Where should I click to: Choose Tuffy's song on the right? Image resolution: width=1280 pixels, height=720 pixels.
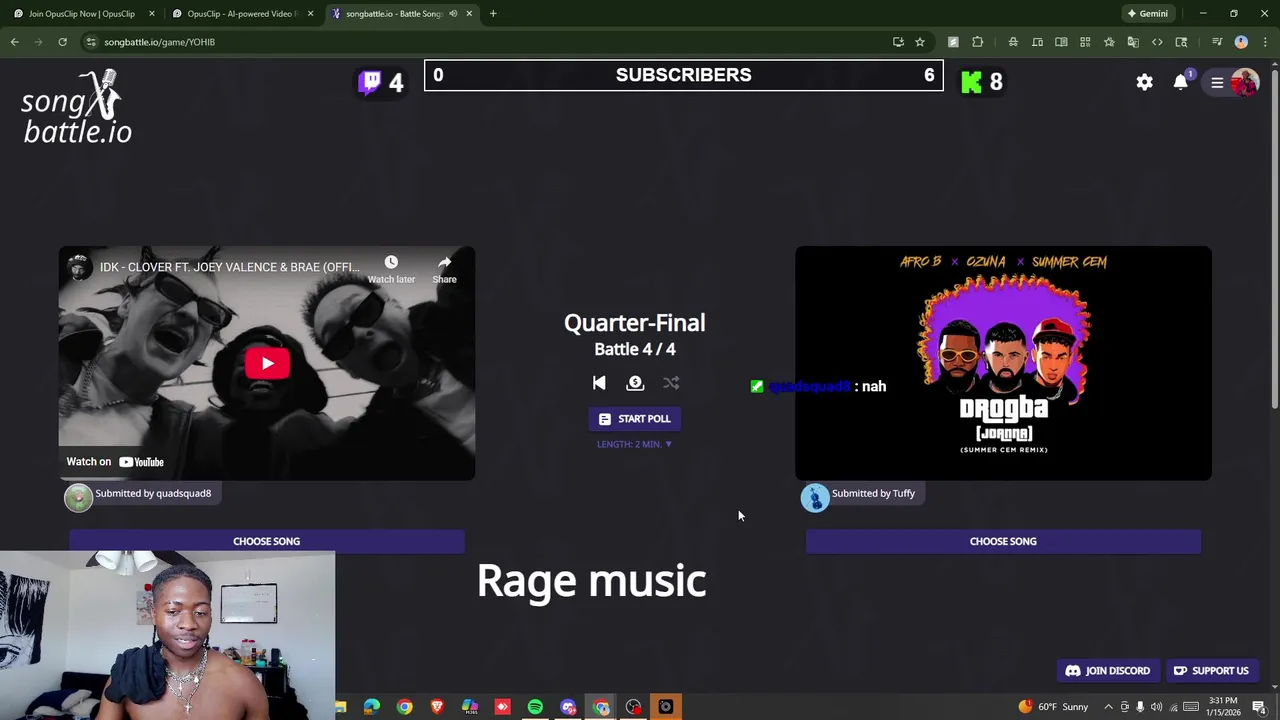pyautogui.click(x=1003, y=541)
